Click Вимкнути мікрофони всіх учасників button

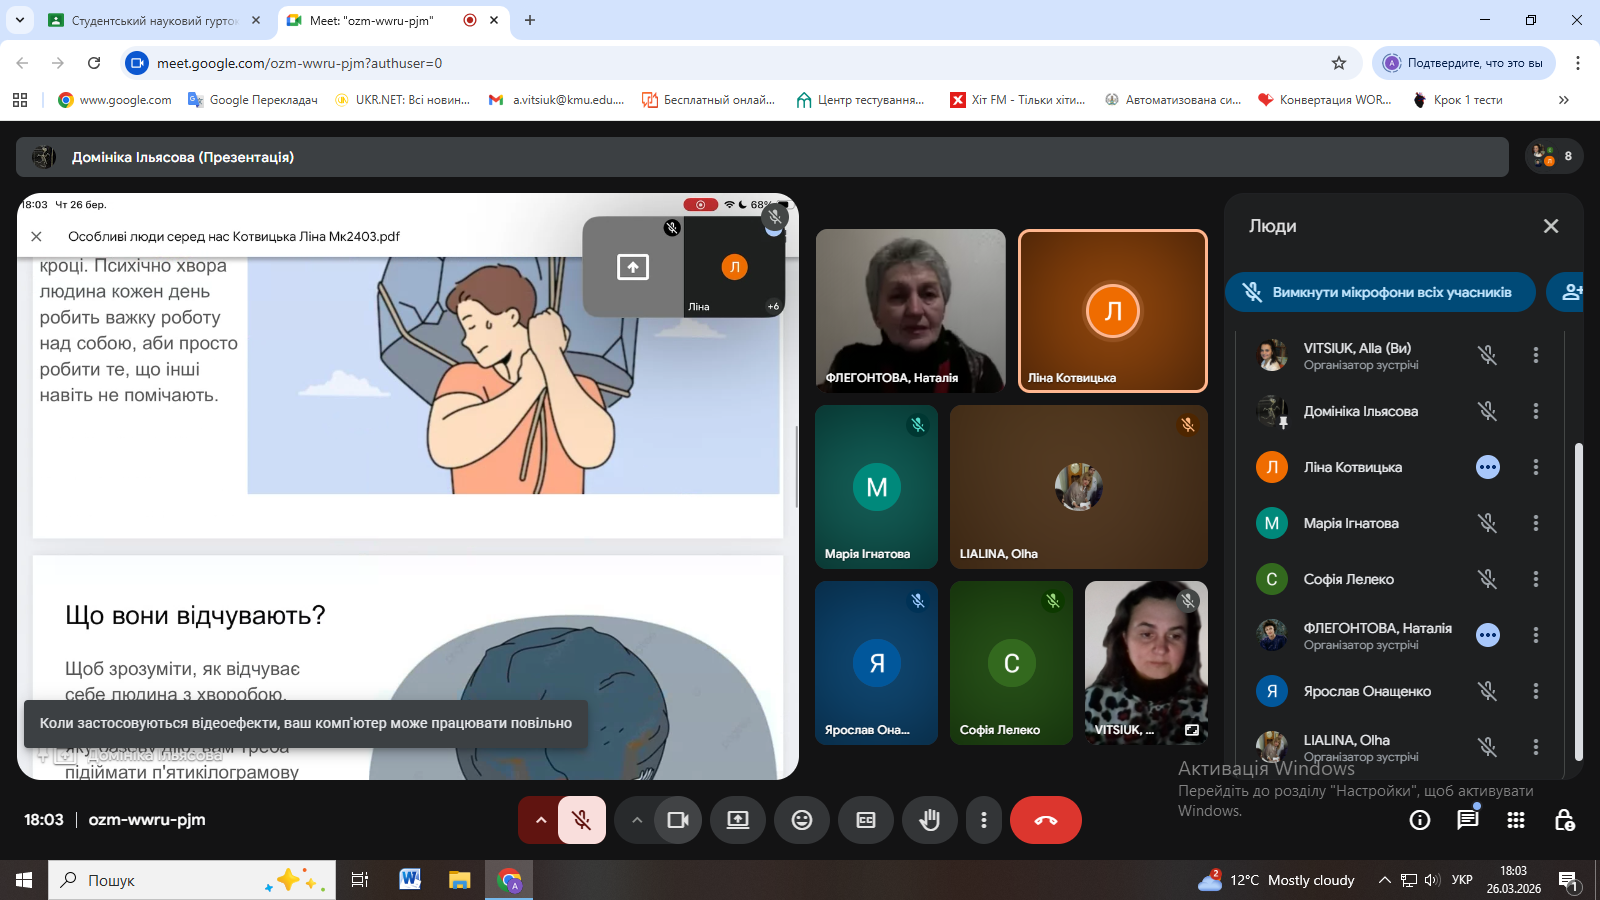coord(1380,292)
